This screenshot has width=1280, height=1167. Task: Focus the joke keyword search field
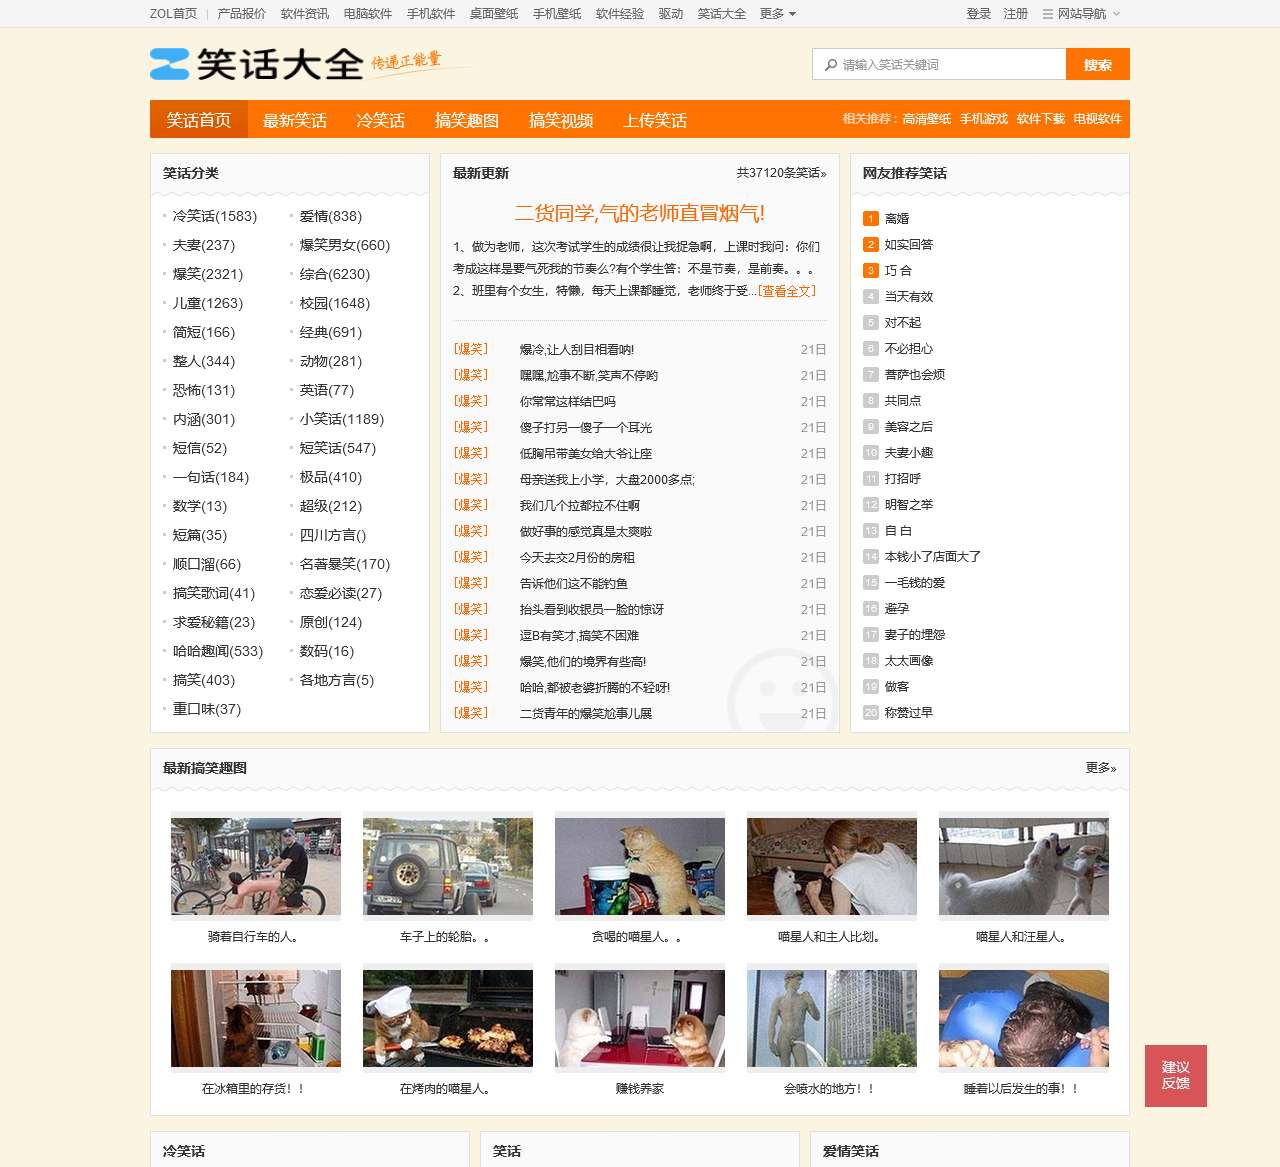coord(939,65)
